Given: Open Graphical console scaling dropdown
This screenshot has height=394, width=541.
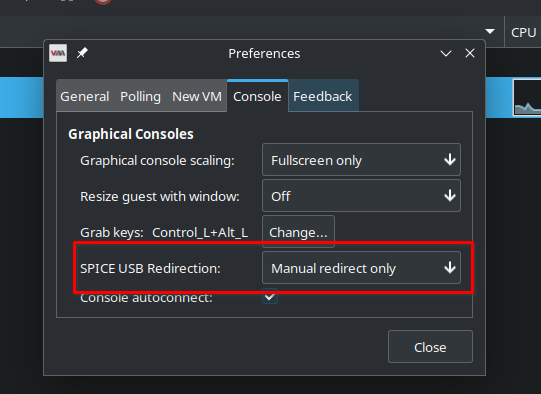Looking at the screenshot, I should (x=361, y=160).
